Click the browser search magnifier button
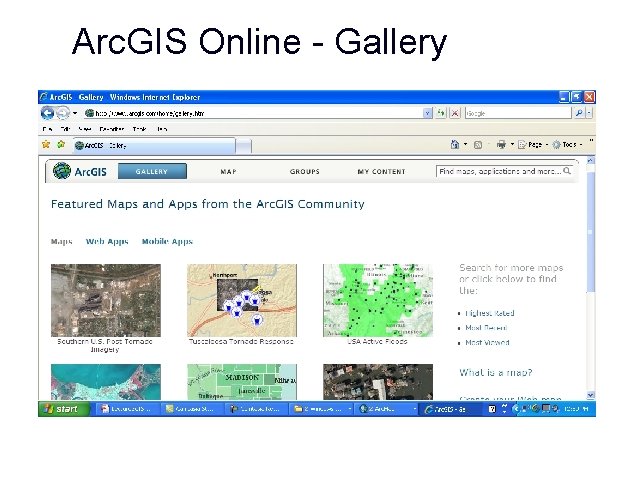This screenshot has height=480, width=640. pyautogui.click(x=579, y=113)
